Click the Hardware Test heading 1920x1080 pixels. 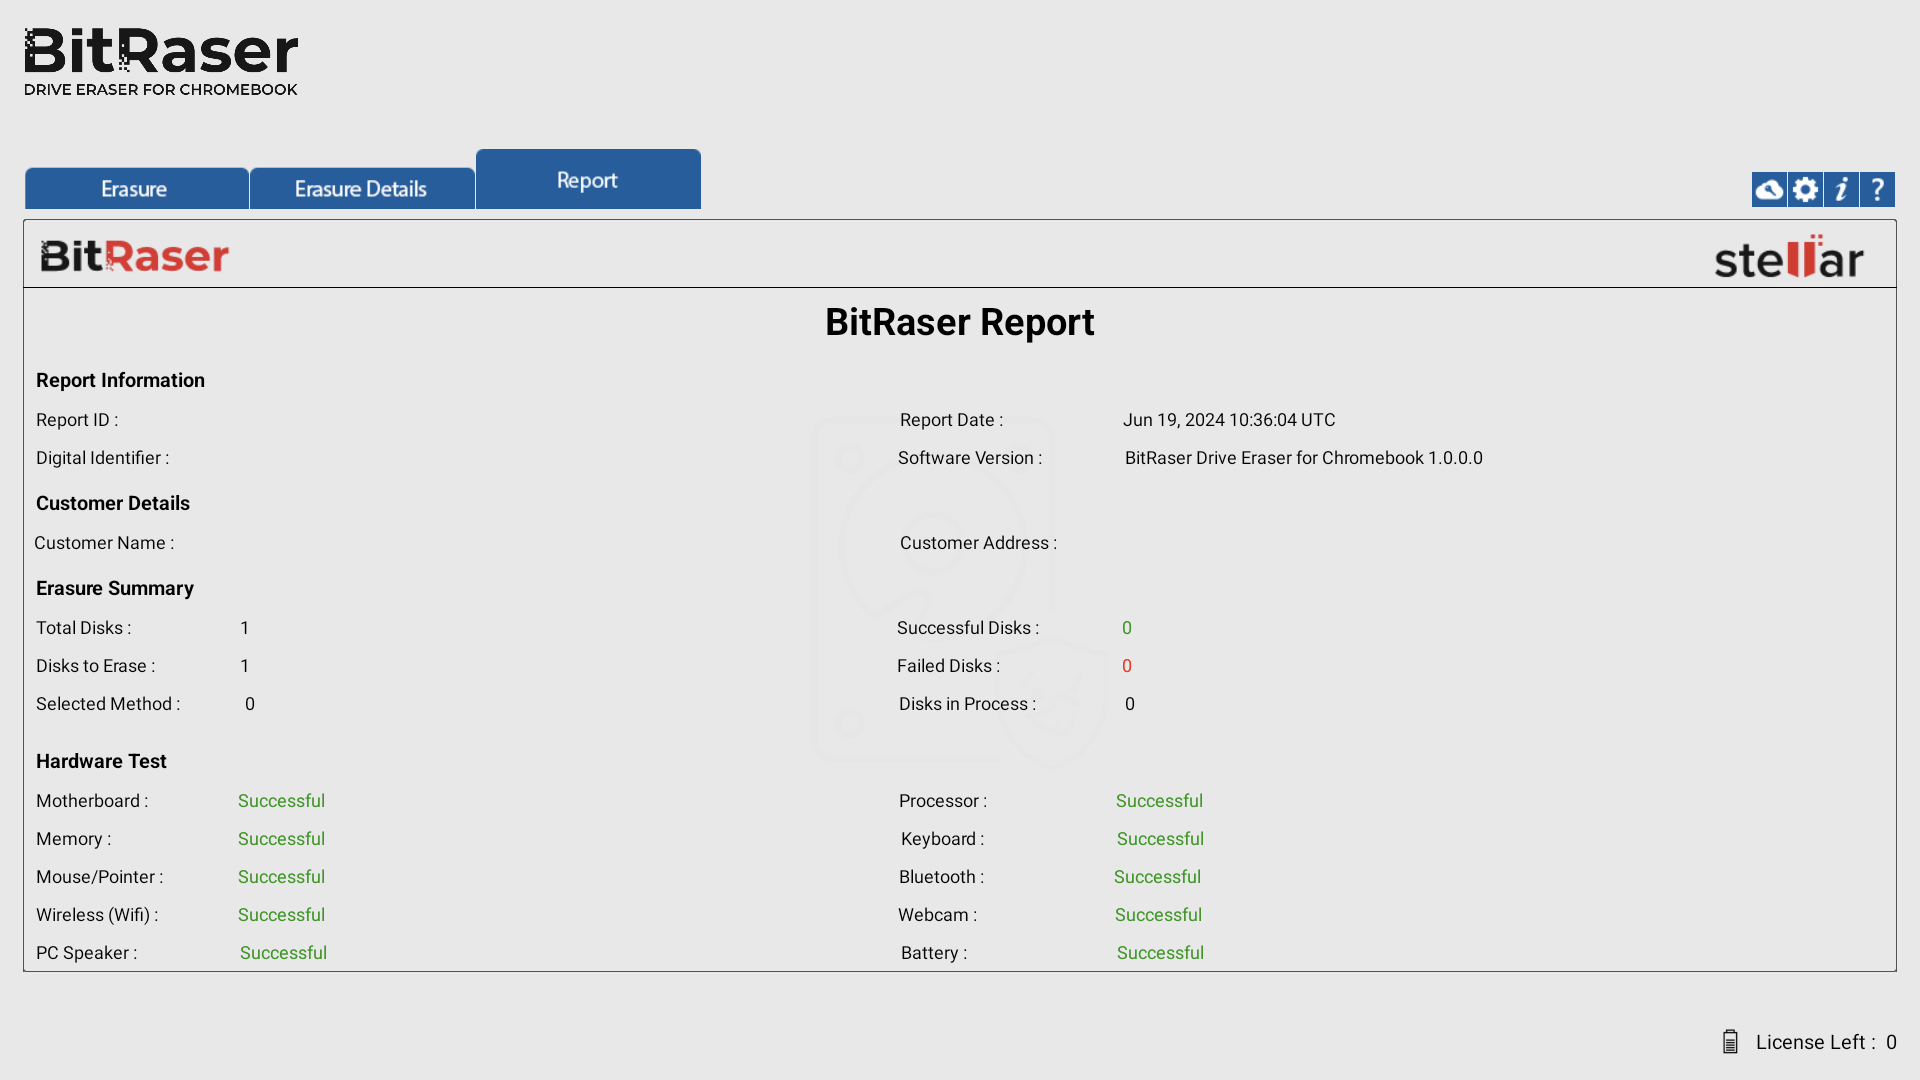point(101,761)
